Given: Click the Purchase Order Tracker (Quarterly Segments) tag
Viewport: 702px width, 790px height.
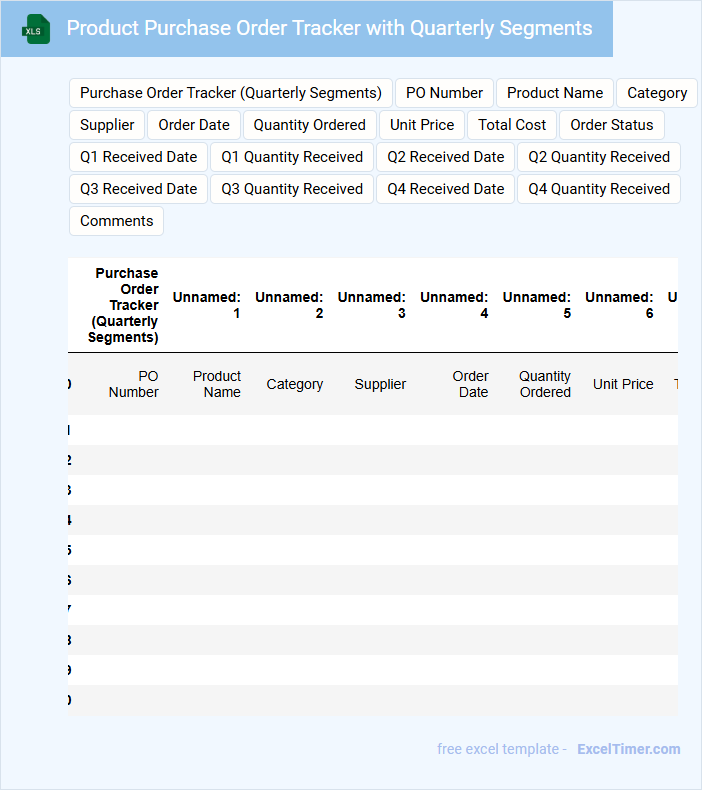Looking at the screenshot, I should (x=231, y=93).
